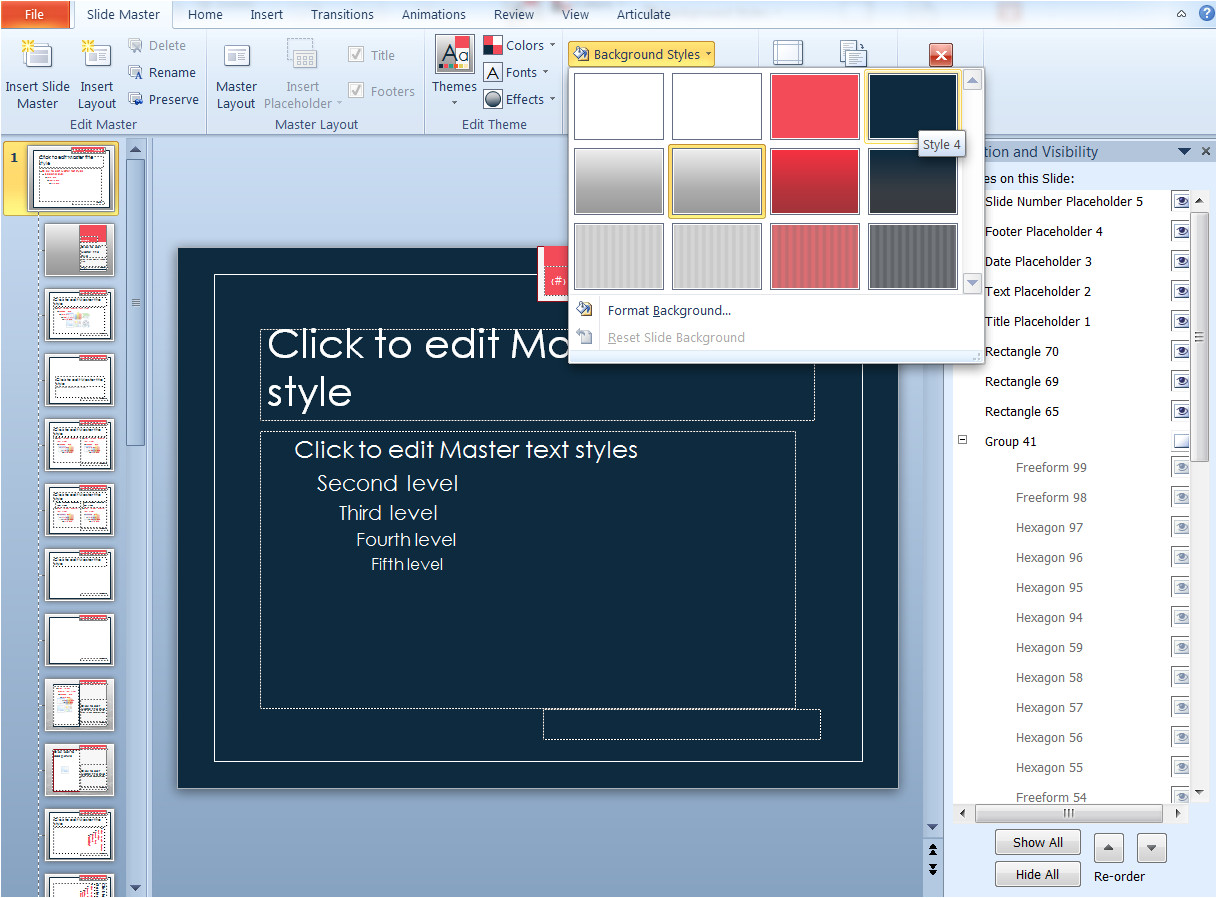Image resolution: width=1217 pixels, height=898 pixels.
Task: Click the Show All button
Action: pos(1037,842)
